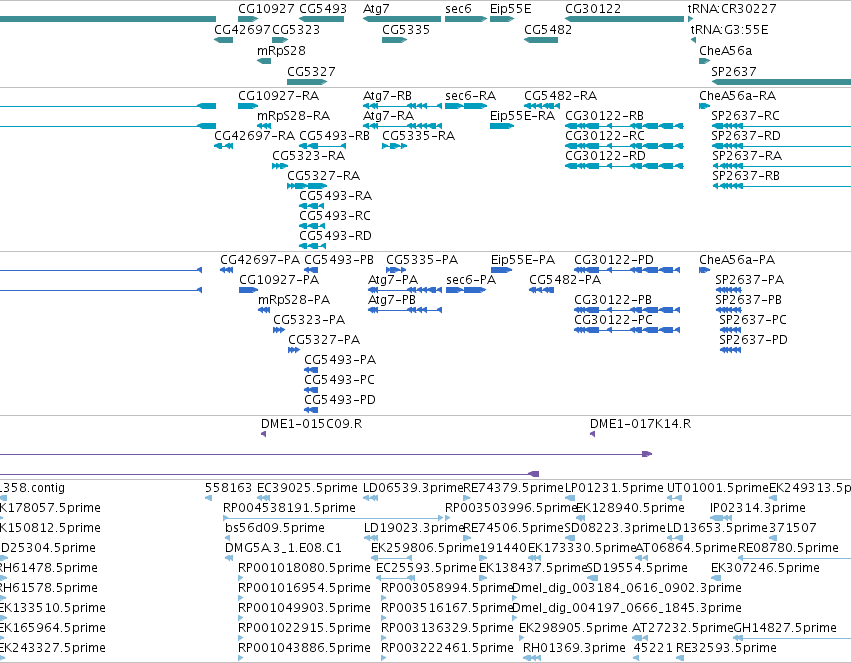Screen dimensions: 851x663
Task: Select transcript mRpS28-RA
Action: (294, 116)
